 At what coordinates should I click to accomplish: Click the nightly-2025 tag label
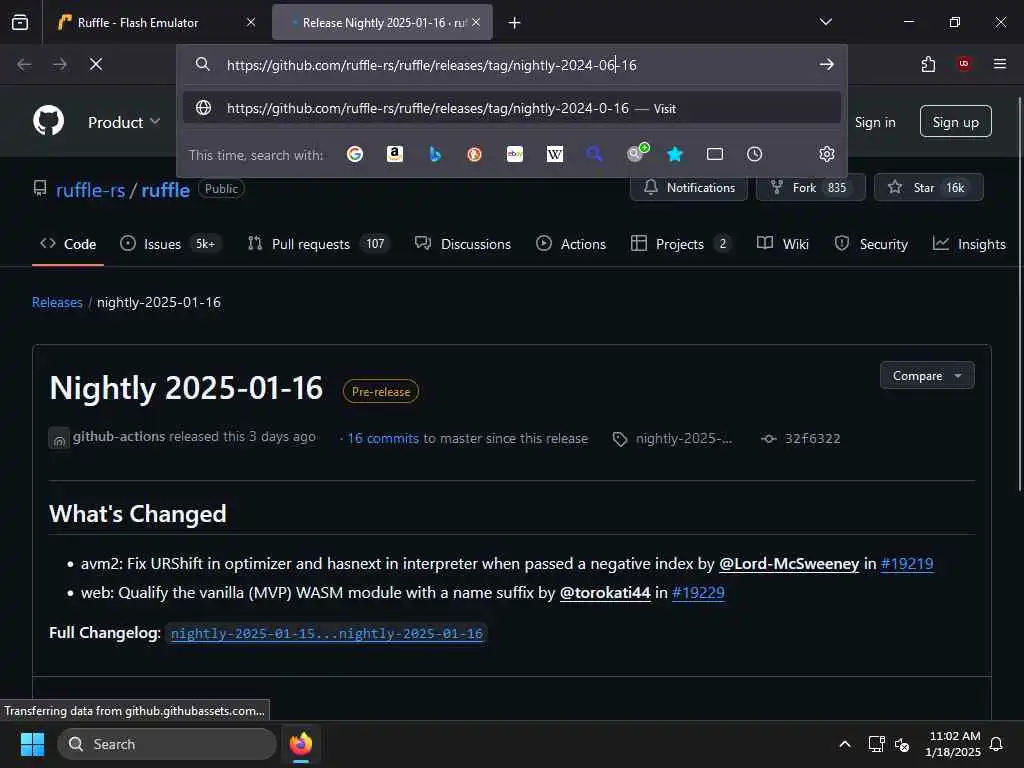[684, 439]
